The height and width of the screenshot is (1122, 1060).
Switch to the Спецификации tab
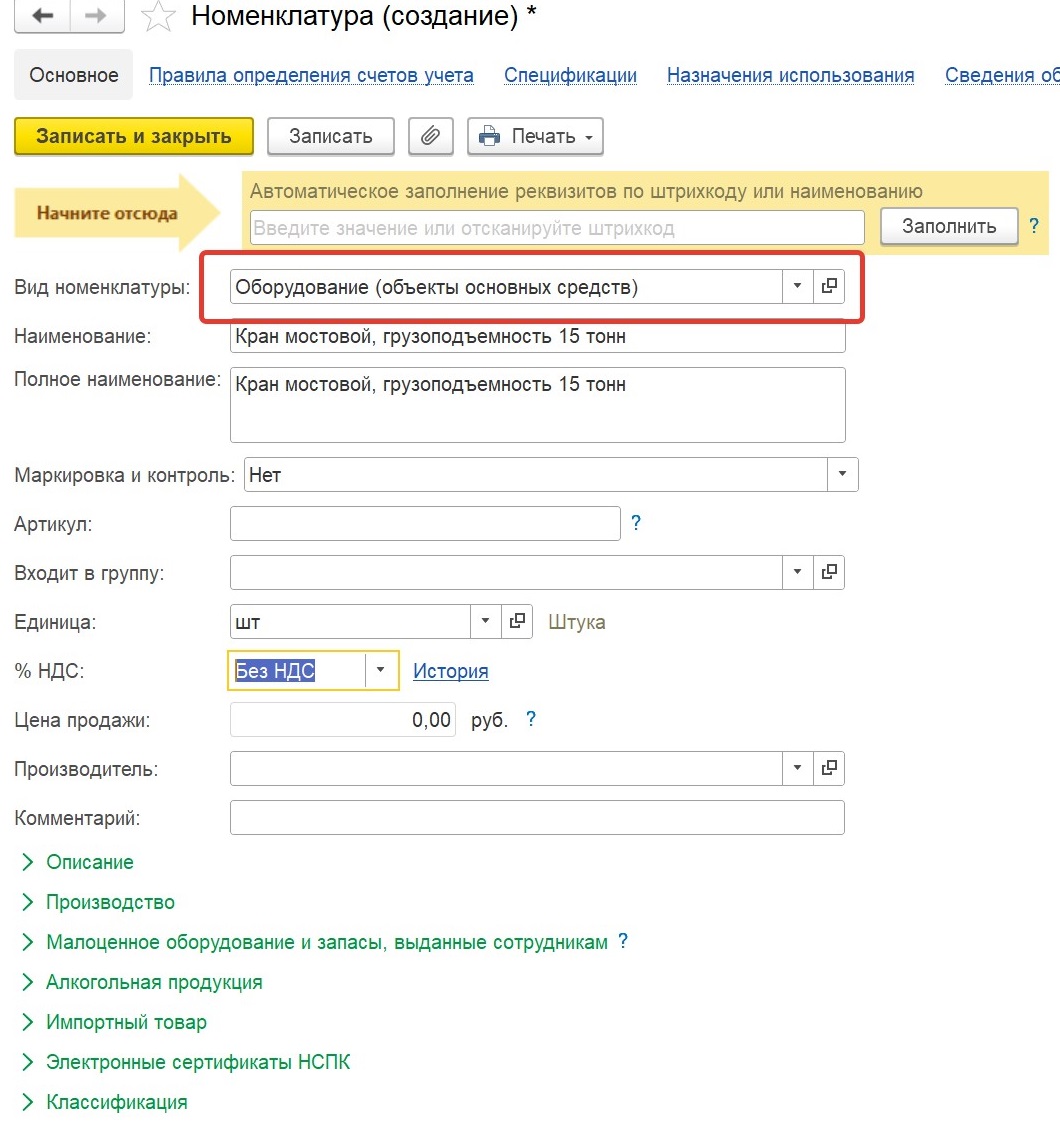(x=570, y=75)
